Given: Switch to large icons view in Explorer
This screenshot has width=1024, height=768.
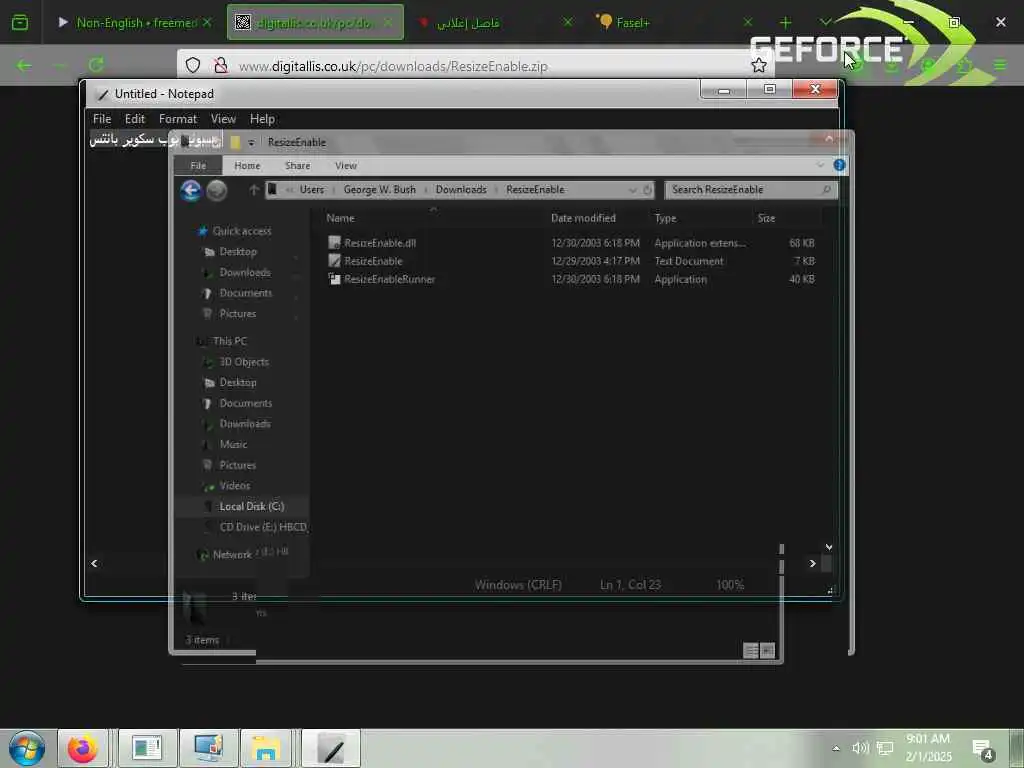Looking at the screenshot, I should (x=767, y=650).
